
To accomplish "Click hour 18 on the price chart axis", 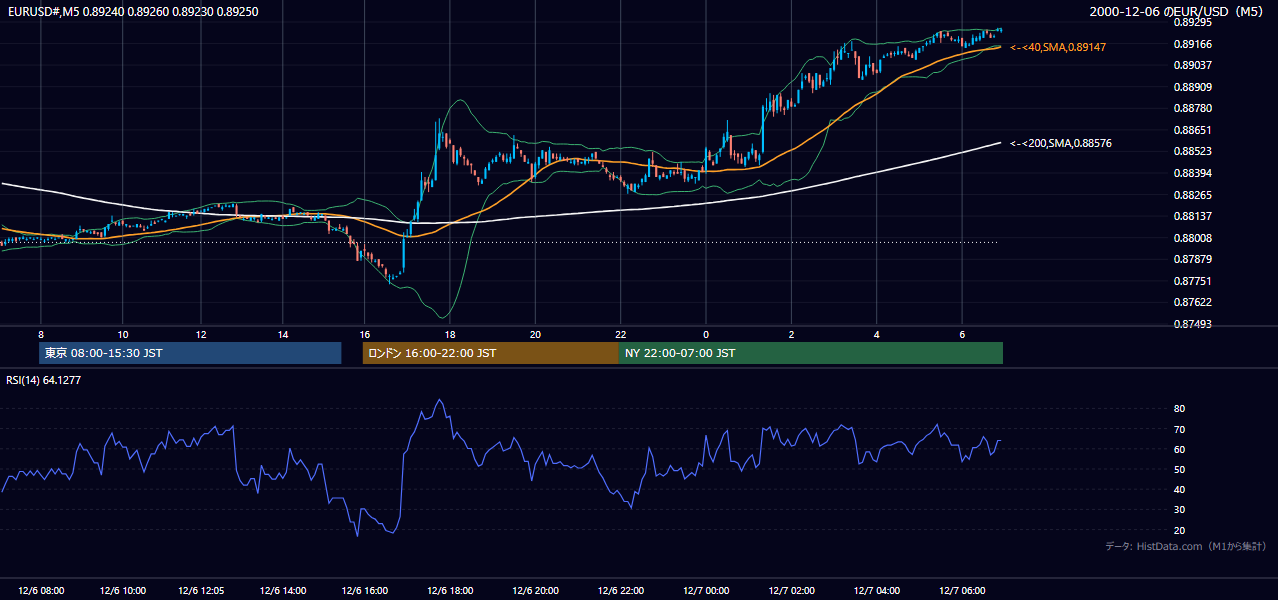I will pyautogui.click(x=450, y=334).
